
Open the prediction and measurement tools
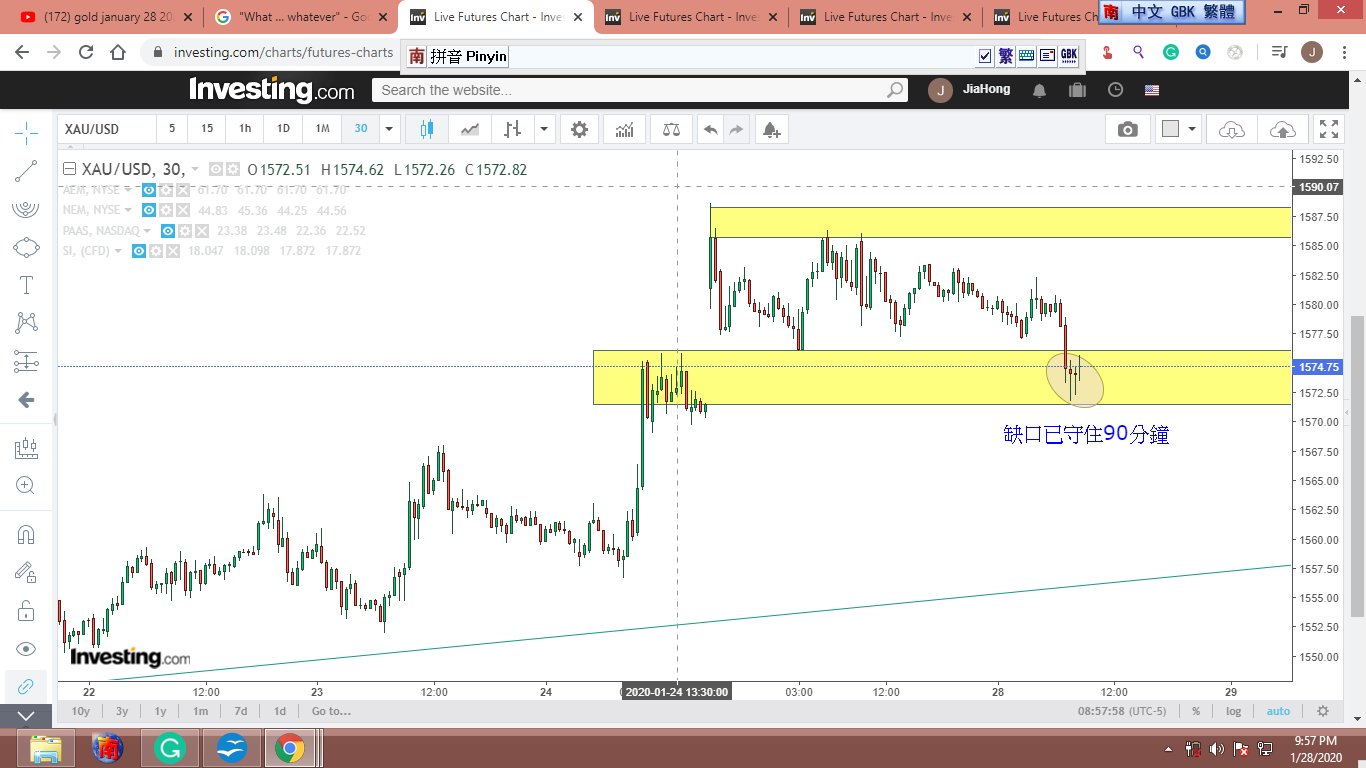pyautogui.click(x=26, y=361)
